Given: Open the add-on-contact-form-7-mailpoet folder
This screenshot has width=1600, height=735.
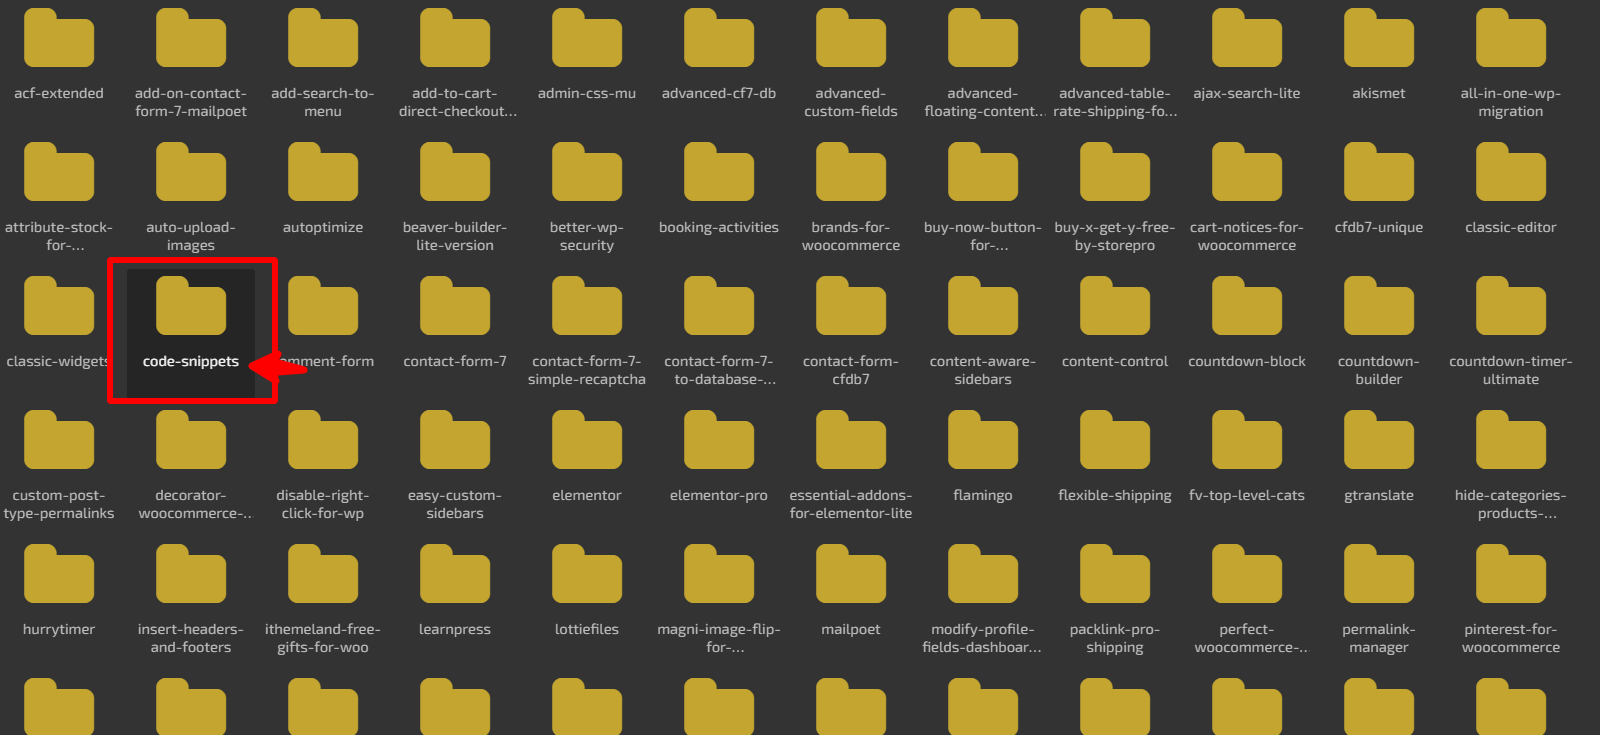Looking at the screenshot, I should (x=191, y=38).
